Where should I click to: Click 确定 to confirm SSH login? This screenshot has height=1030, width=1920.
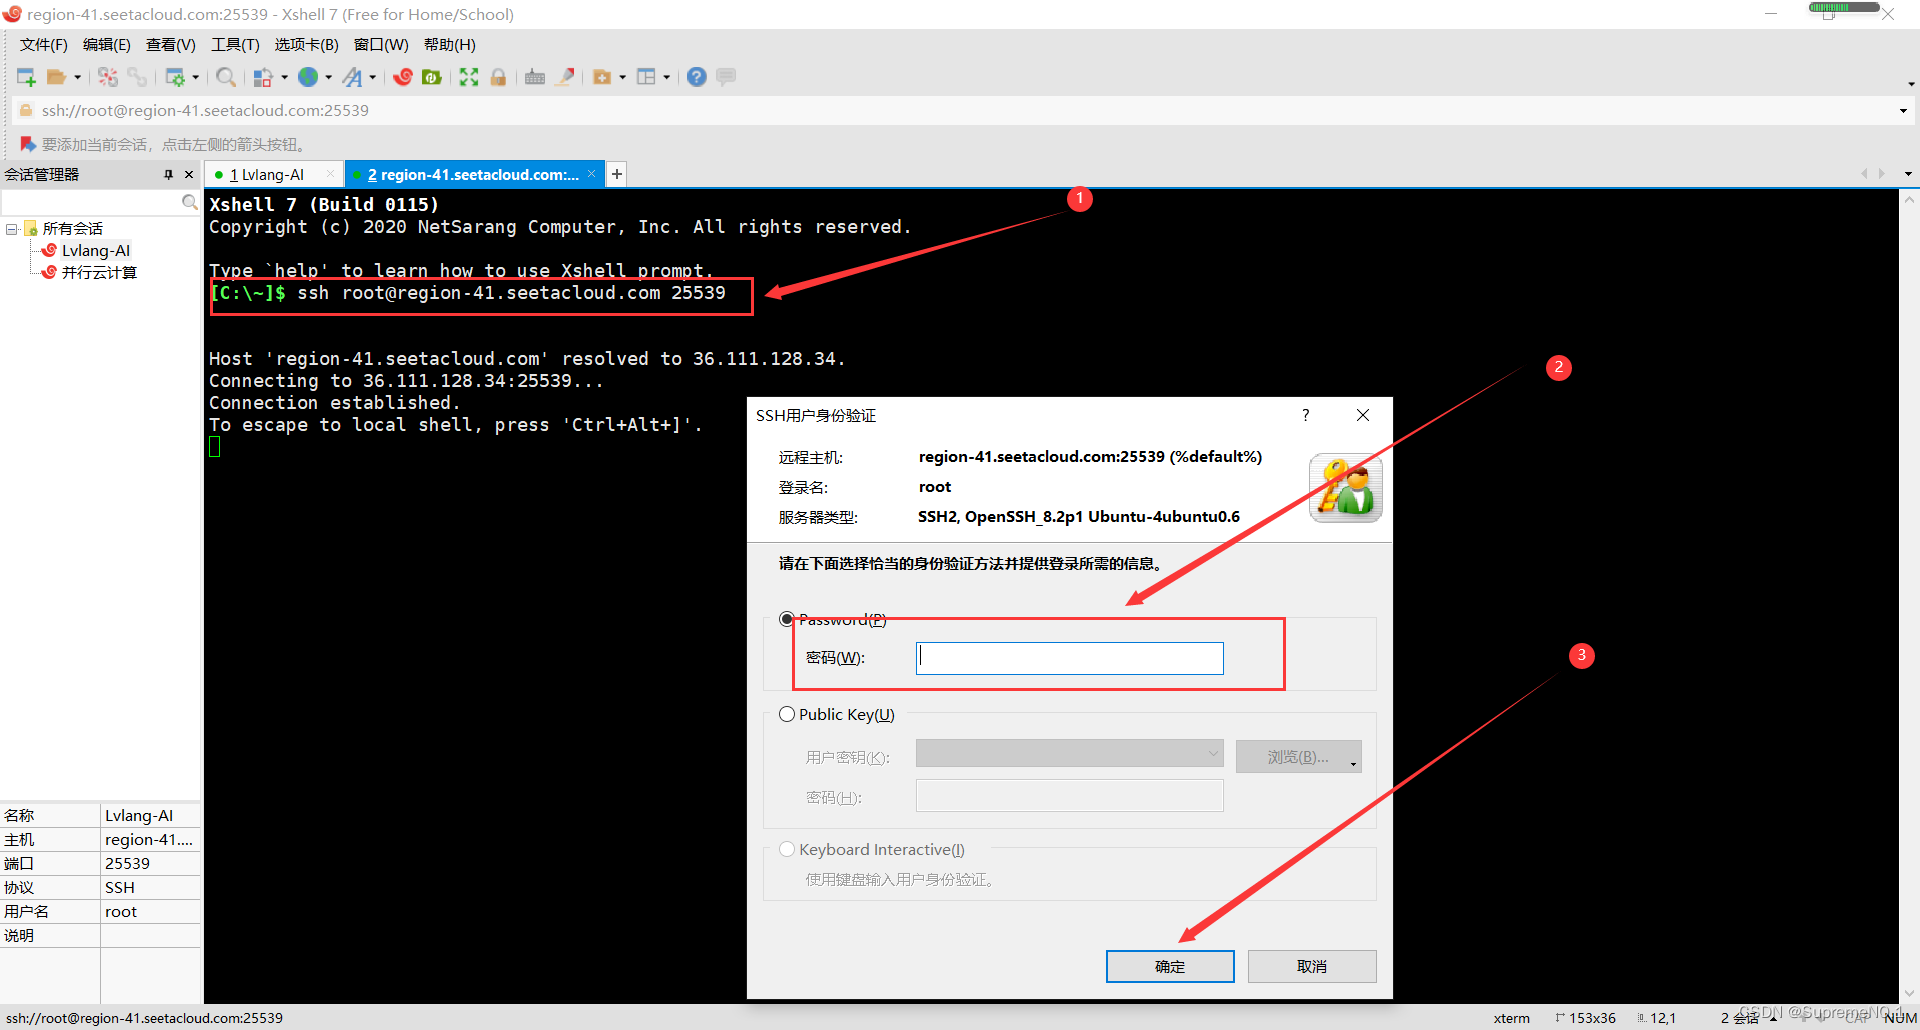1170,966
